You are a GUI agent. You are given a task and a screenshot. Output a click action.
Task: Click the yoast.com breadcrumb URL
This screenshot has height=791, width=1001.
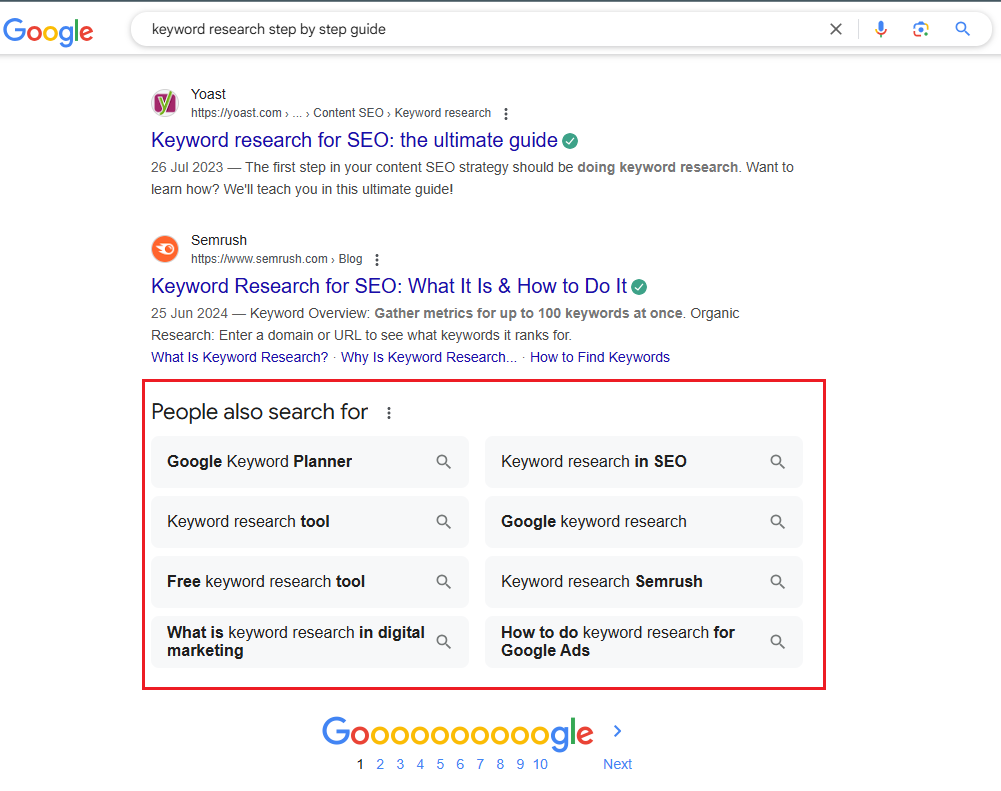341,113
